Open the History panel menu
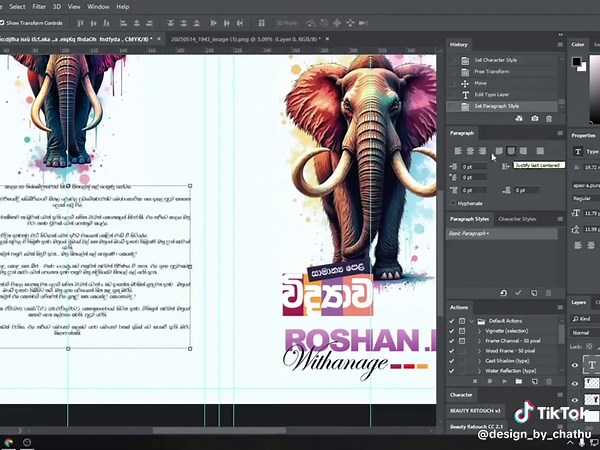Image resolution: width=600 pixels, height=450 pixels. pyautogui.click(x=560, y=45)
